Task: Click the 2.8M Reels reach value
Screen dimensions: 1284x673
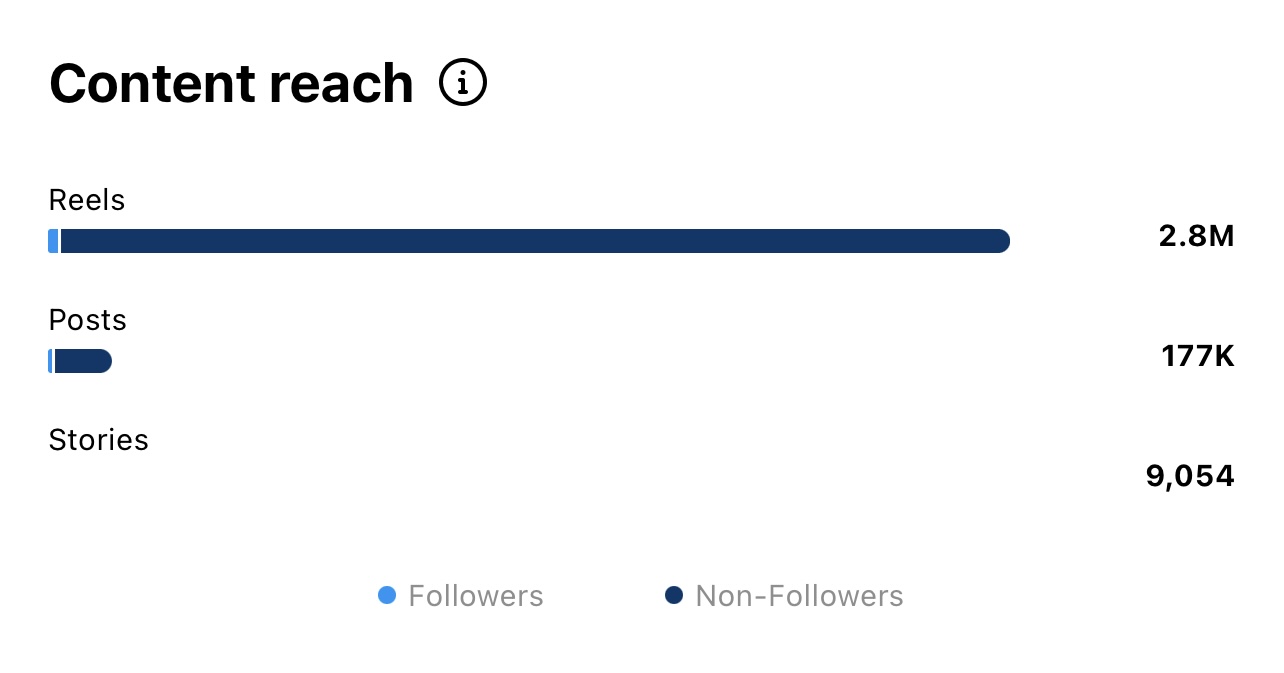Action: 1196,236
